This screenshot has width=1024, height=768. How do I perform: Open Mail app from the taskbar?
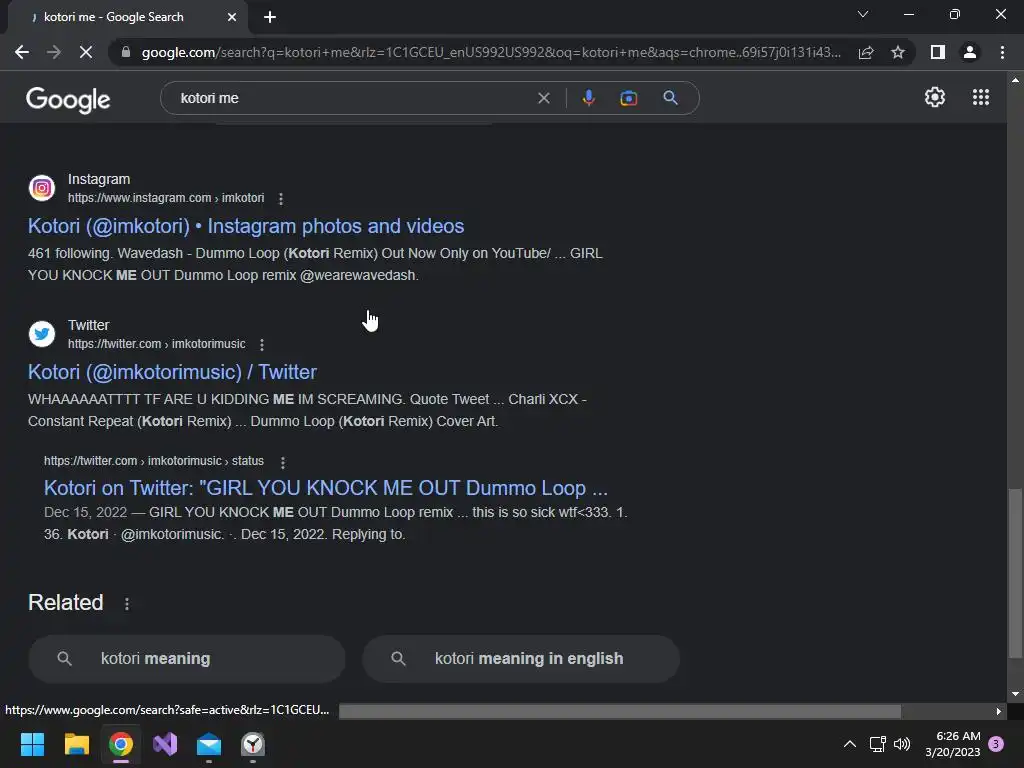pos(209,744)
